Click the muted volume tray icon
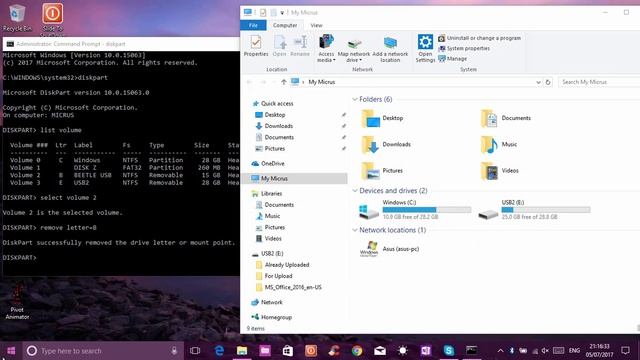This screenshot has height=360, width=640. click(545, 351)
